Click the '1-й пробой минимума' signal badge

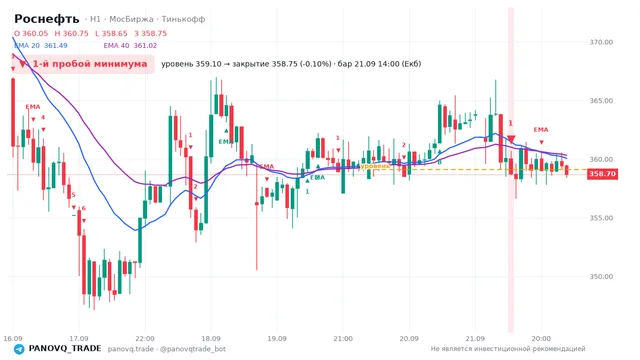coord(83,64)
